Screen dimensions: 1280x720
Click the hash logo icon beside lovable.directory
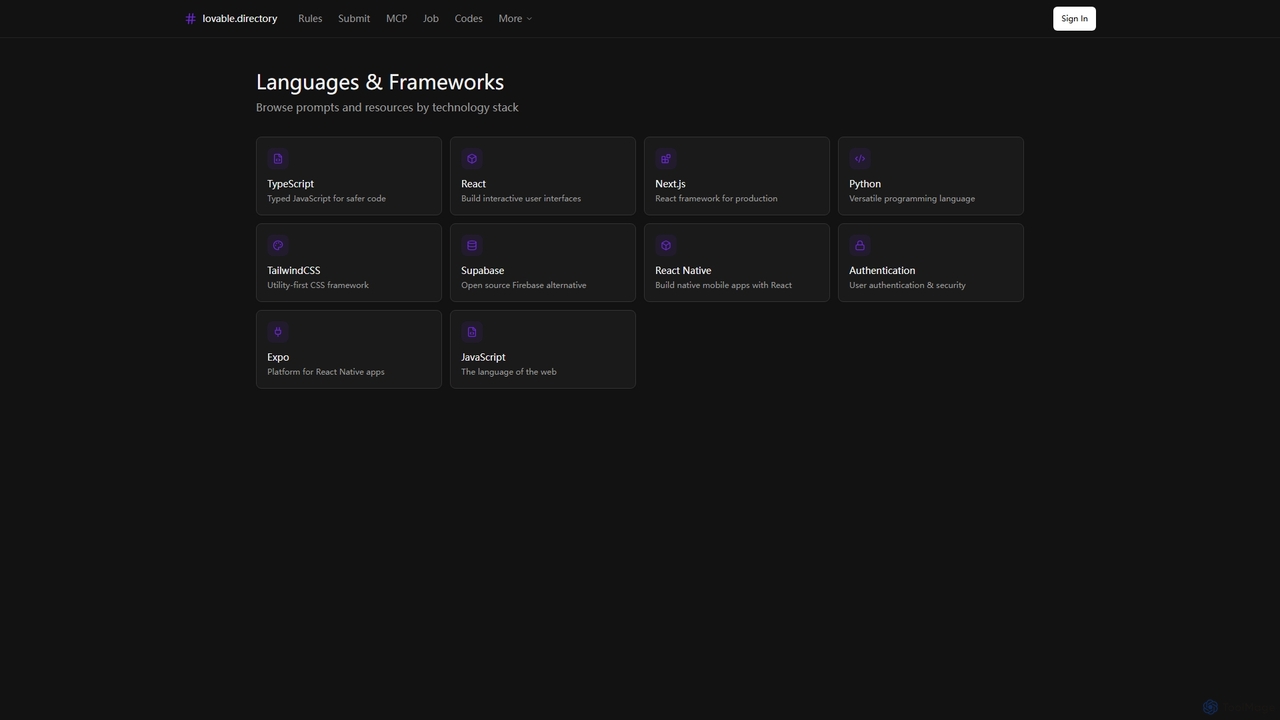click(x=190, y=19)
